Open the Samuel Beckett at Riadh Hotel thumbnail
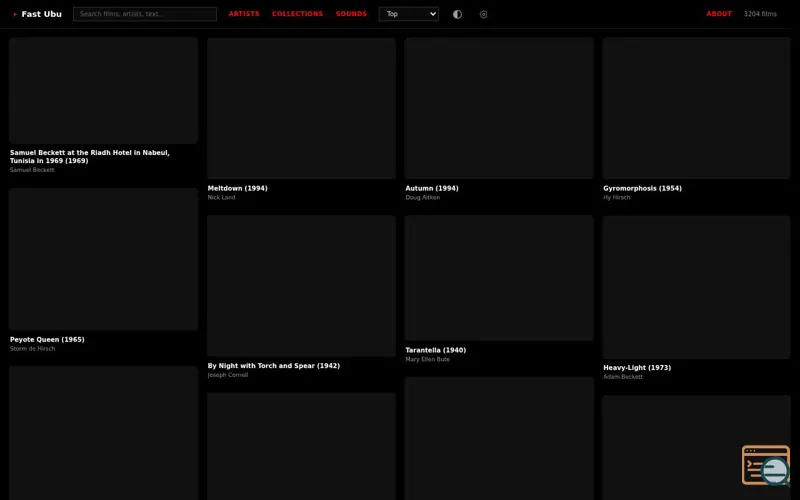The height and width of the screenshot is (500, 800). pos(104,90)
